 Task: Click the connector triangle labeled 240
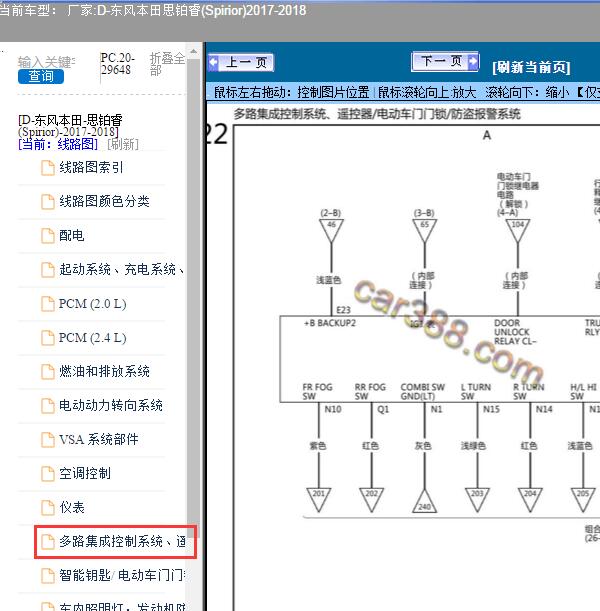click(425, 502)
